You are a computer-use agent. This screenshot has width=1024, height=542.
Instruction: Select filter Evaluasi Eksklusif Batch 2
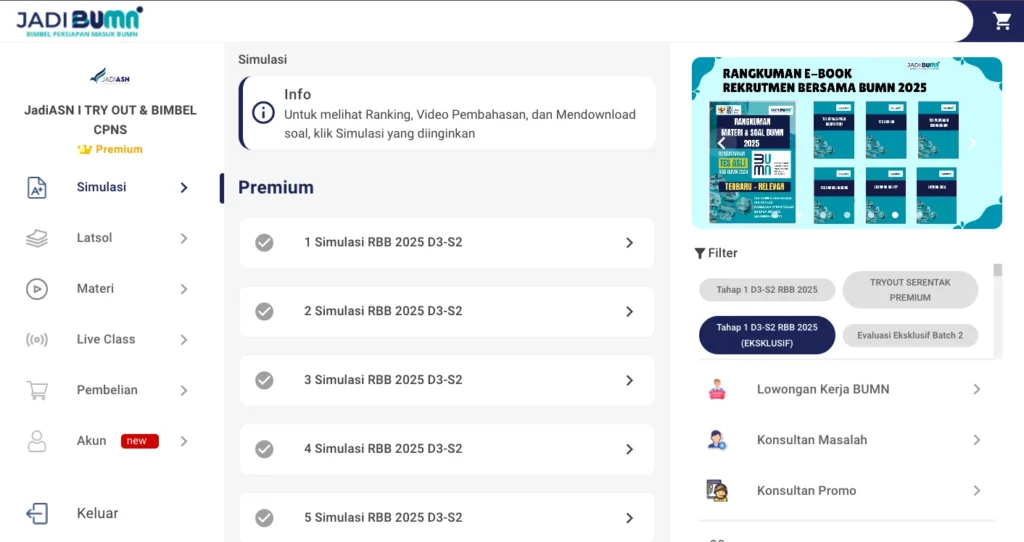[x=910, y=335]
